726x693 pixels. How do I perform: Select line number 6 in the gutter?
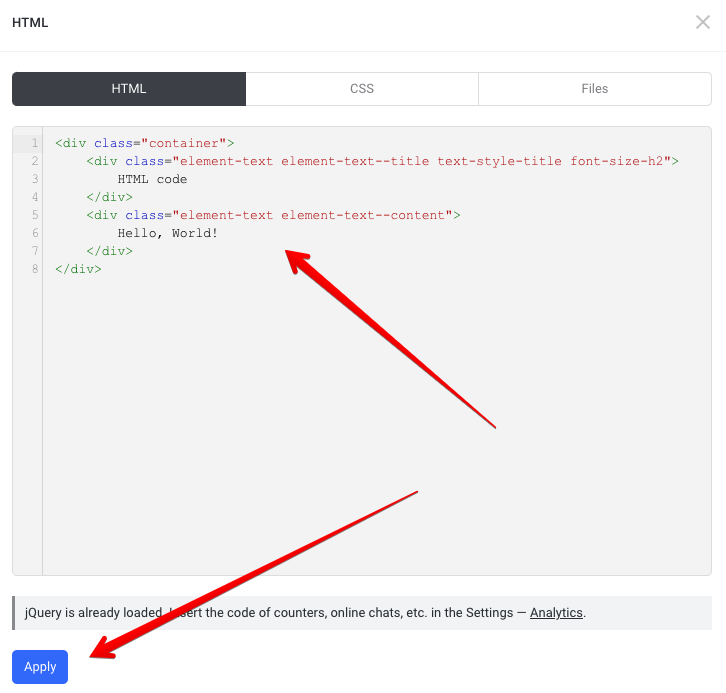pyautogui.click(x=34, y=233)
